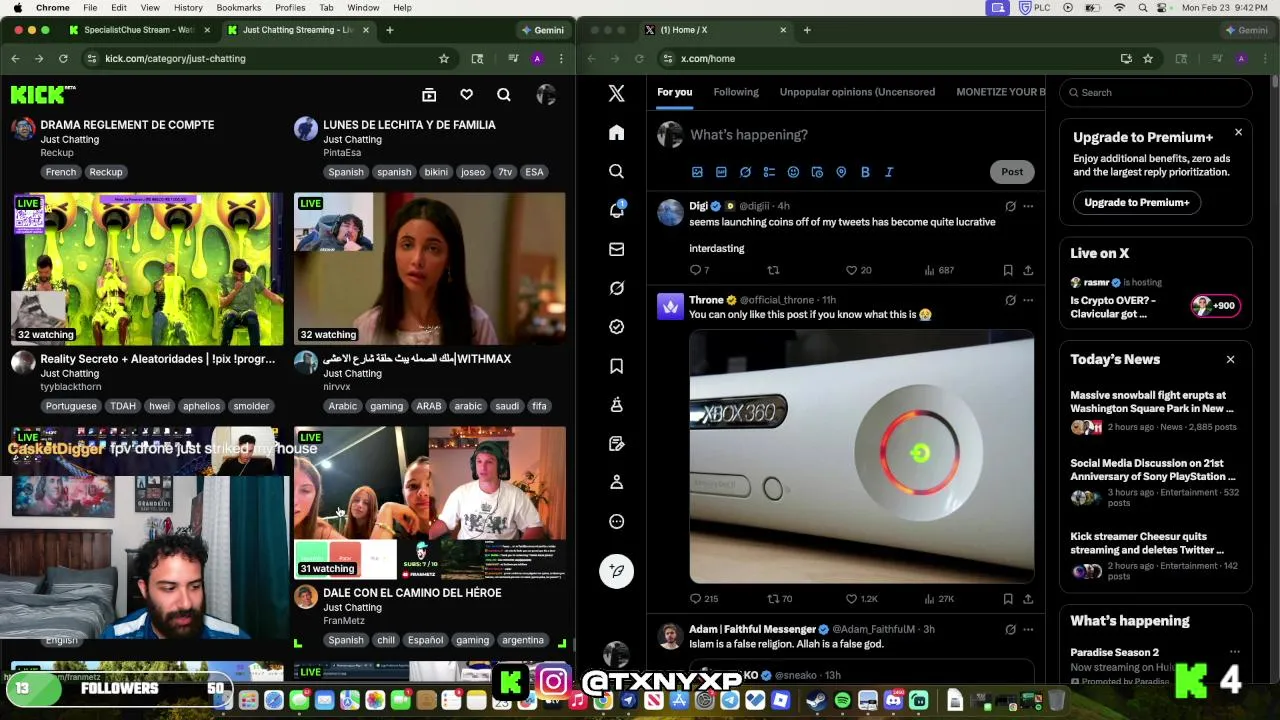Open Massive snowball fight news item
1280x720 pixels.
[1153, 410]
